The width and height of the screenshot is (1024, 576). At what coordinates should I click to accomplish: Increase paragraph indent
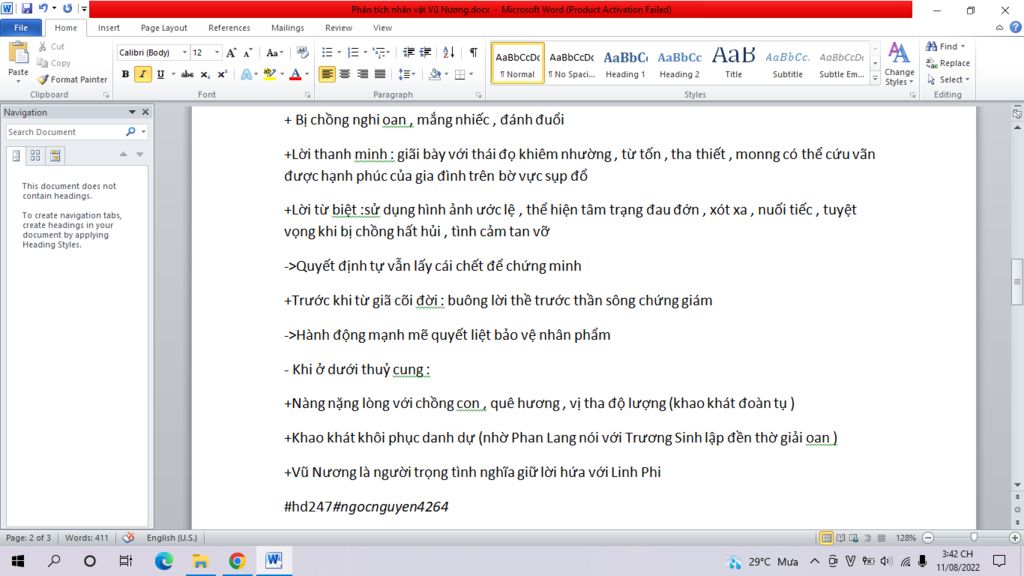[x=425, y=52]
